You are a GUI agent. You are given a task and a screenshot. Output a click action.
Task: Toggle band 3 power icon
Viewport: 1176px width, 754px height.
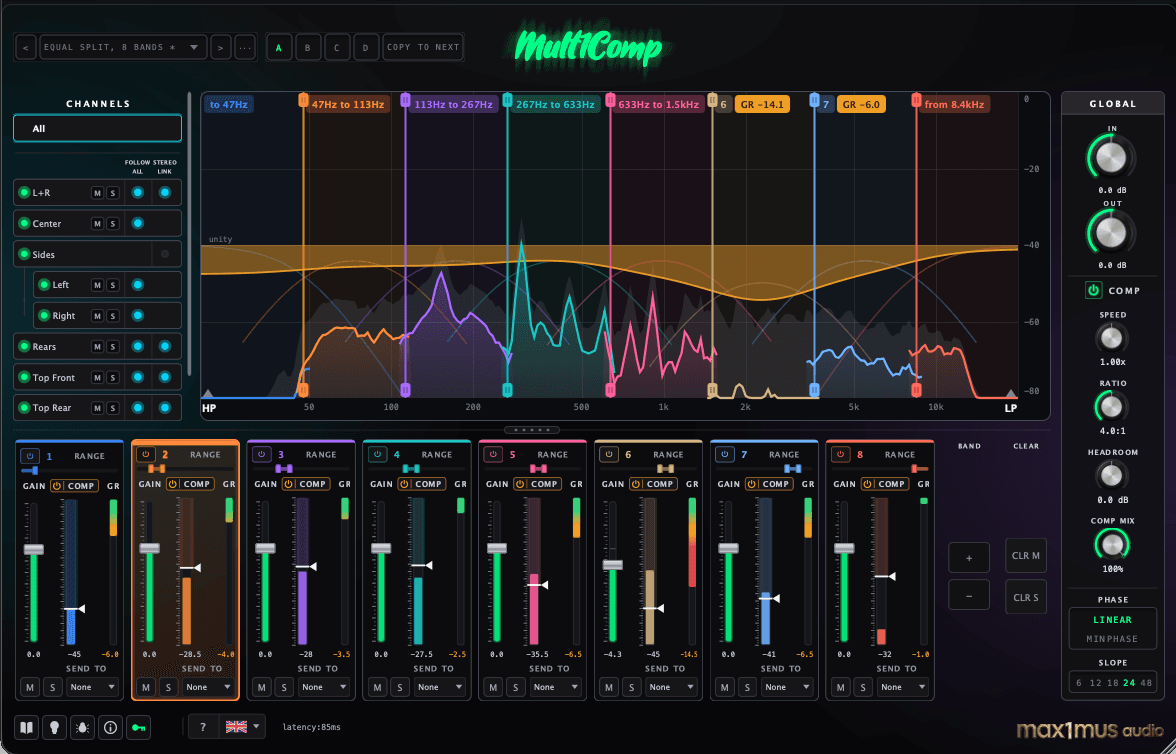262,455
